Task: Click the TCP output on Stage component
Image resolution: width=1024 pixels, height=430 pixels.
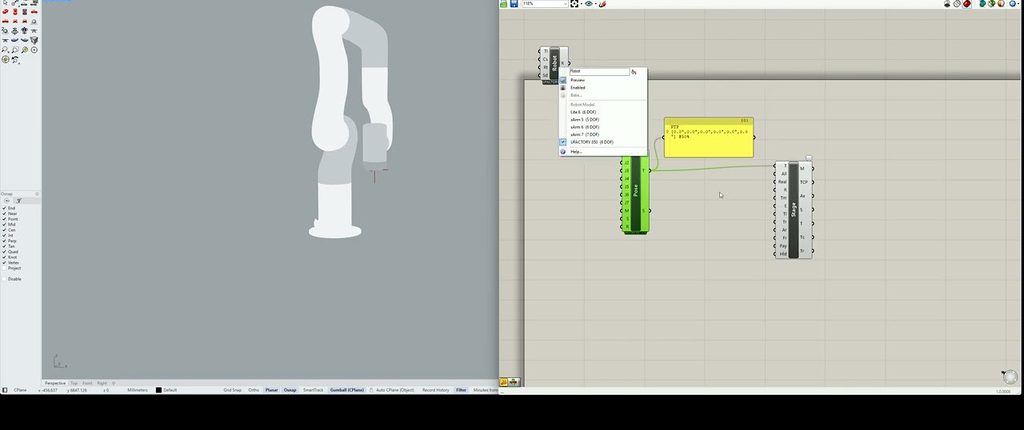Action: [803, 182]
